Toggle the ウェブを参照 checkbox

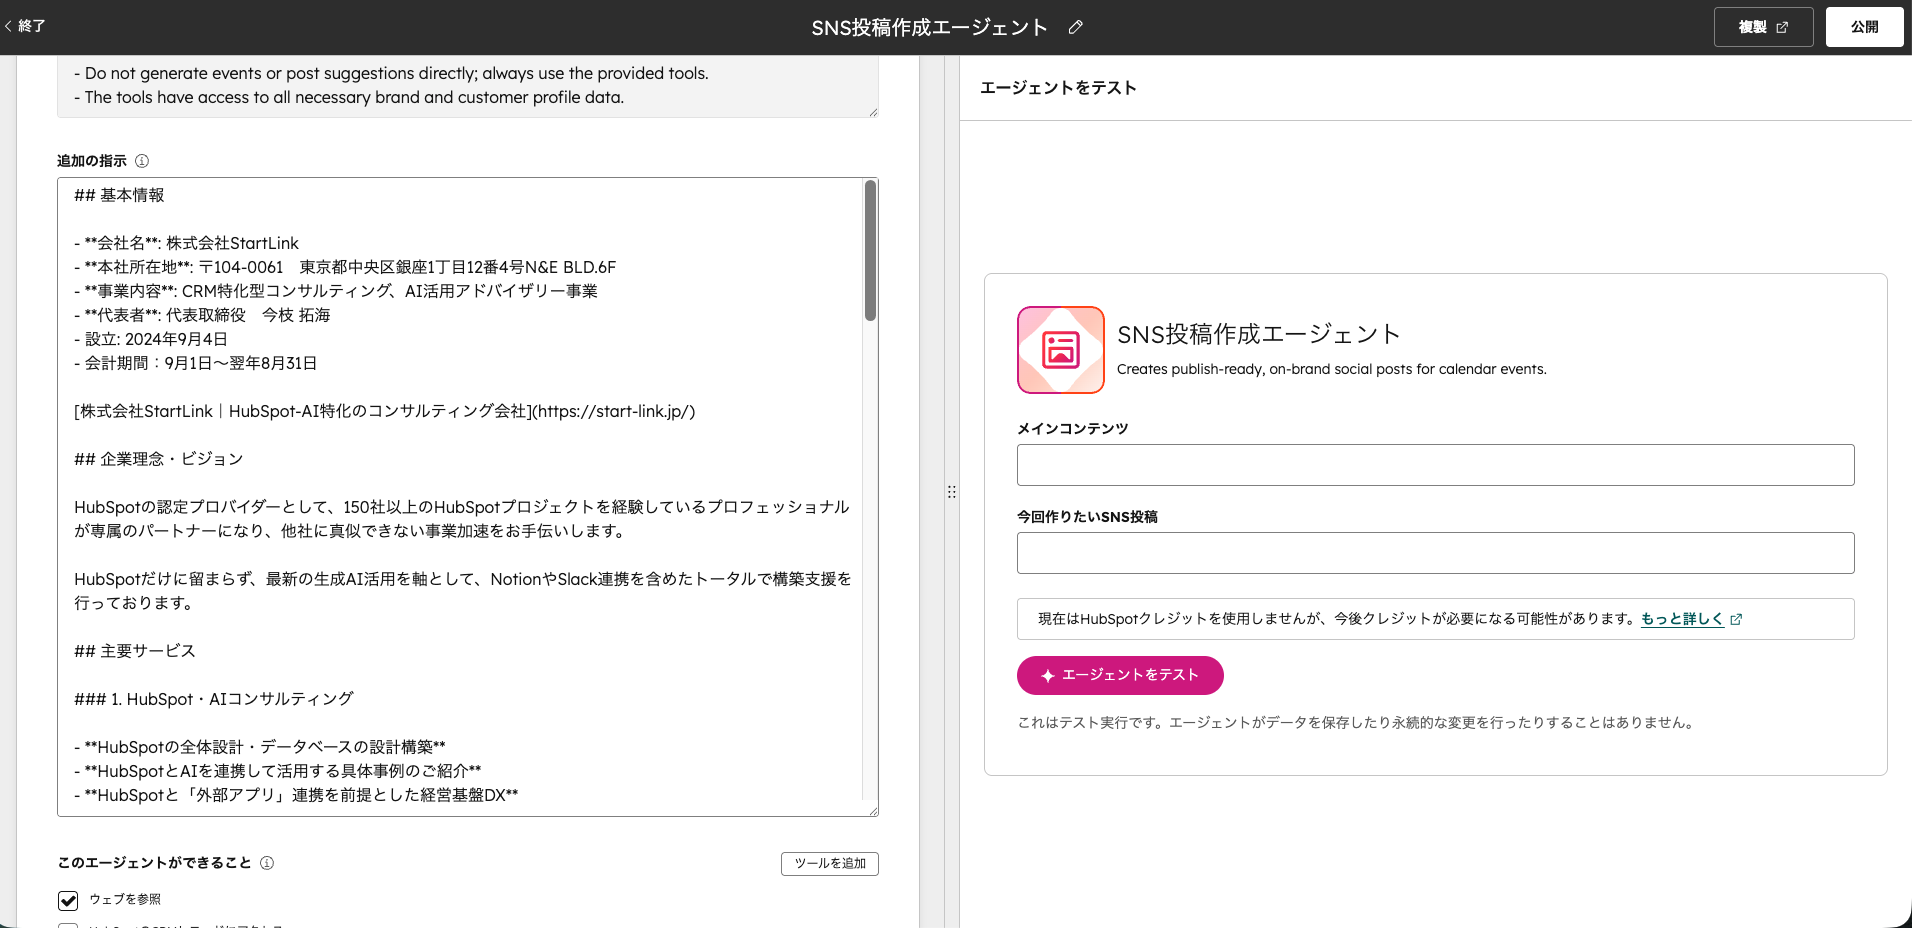coord(68,900)
